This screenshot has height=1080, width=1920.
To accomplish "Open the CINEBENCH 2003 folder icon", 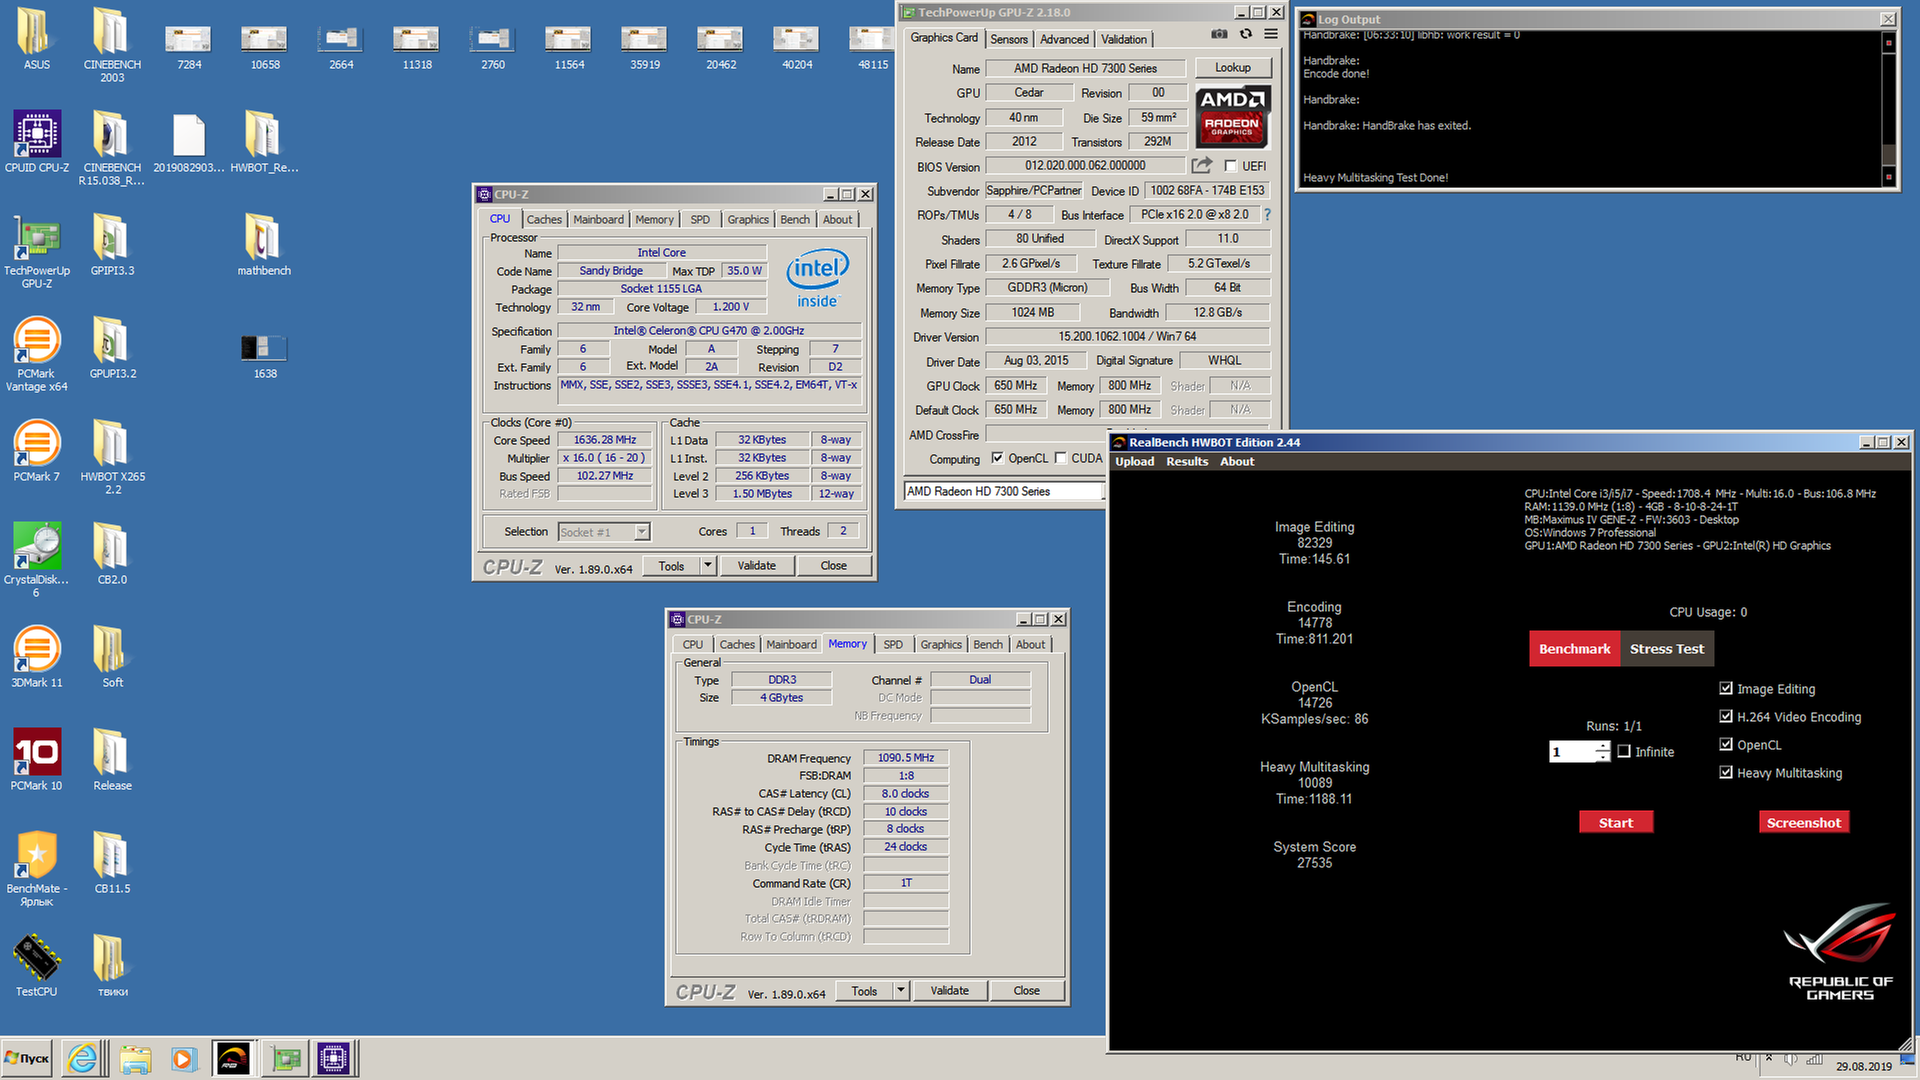I will click(x=112, y=44).
